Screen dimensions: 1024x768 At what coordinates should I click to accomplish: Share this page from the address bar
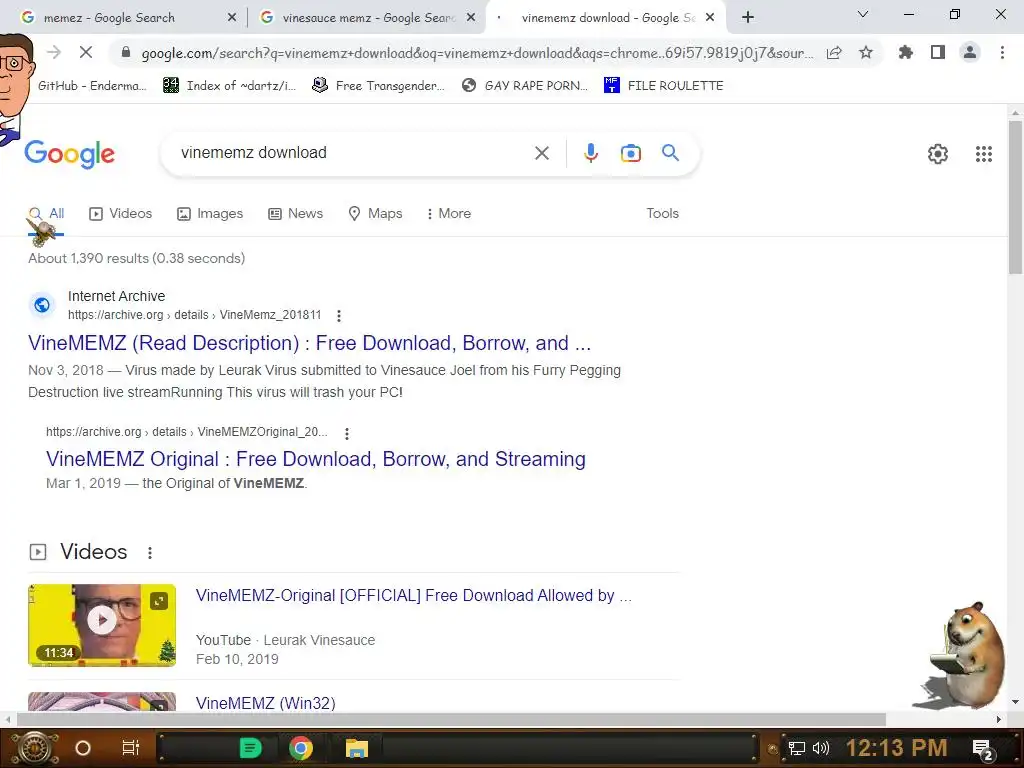tap(834, 53)
